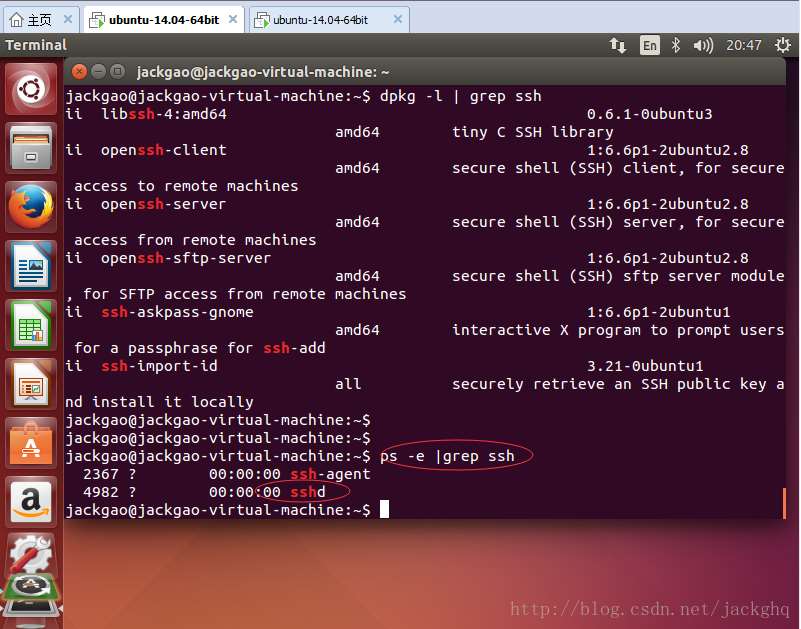Viewport: 801px width, 629px height.
Task: Close the 主页 home tab
Action: point(68,19)
